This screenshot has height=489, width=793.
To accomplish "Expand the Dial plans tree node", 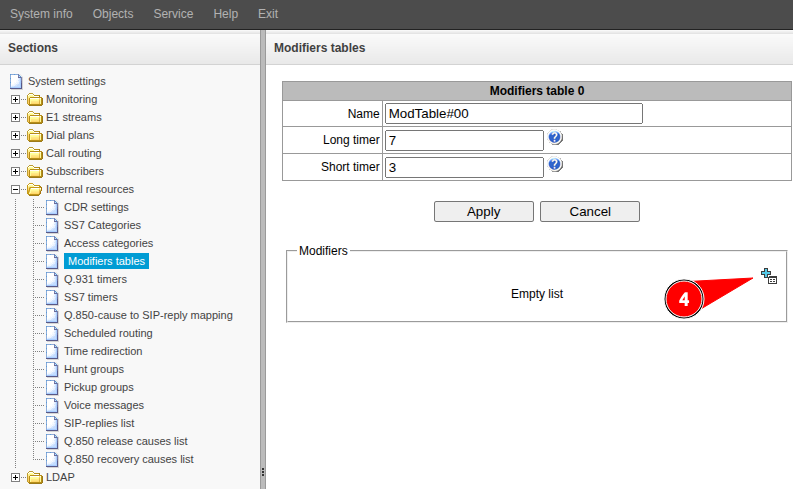I will 15,136.
